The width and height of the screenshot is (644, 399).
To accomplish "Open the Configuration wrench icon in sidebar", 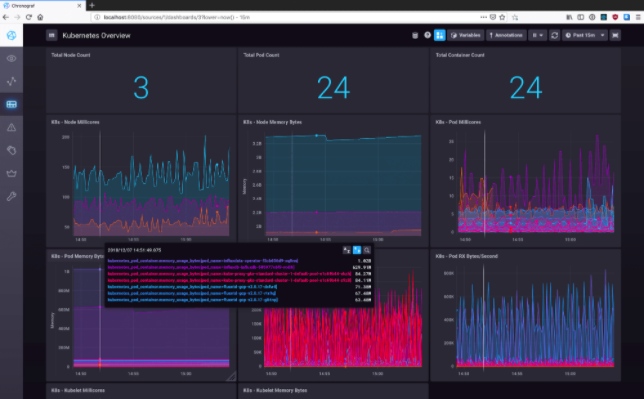I will [12, 196].
